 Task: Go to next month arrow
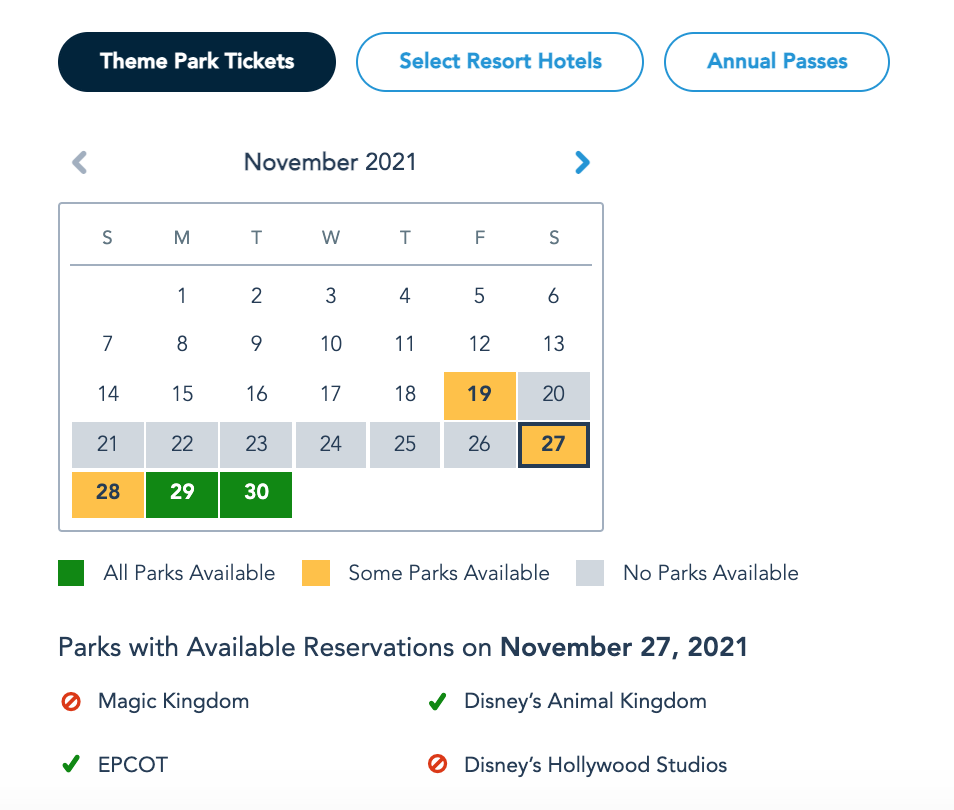582,162
